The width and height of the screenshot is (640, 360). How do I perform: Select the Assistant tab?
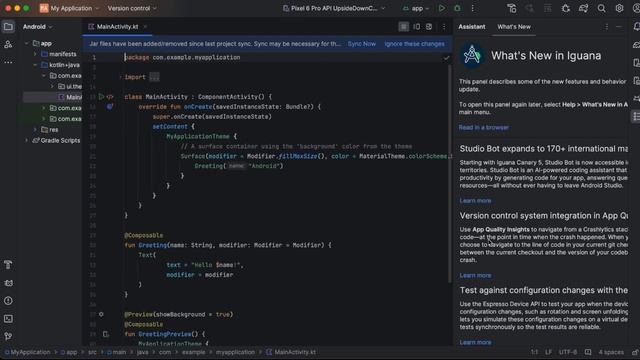point(471,27)
